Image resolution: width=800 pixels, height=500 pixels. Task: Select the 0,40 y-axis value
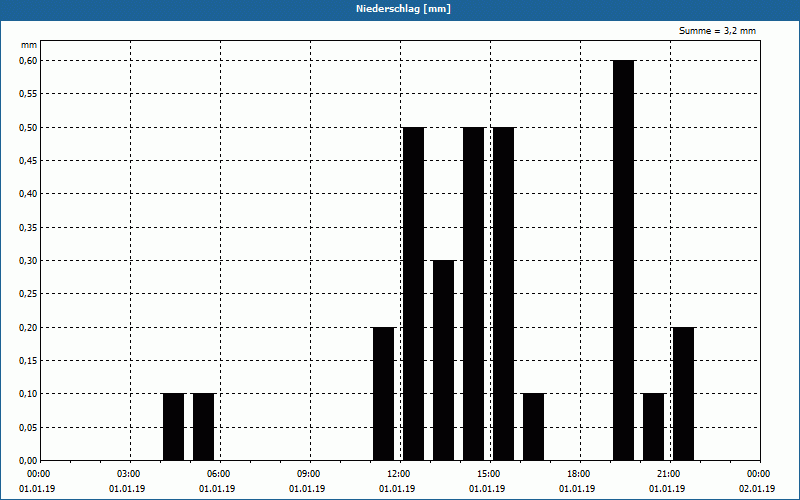pyautogui.click(x=28, y=194)
